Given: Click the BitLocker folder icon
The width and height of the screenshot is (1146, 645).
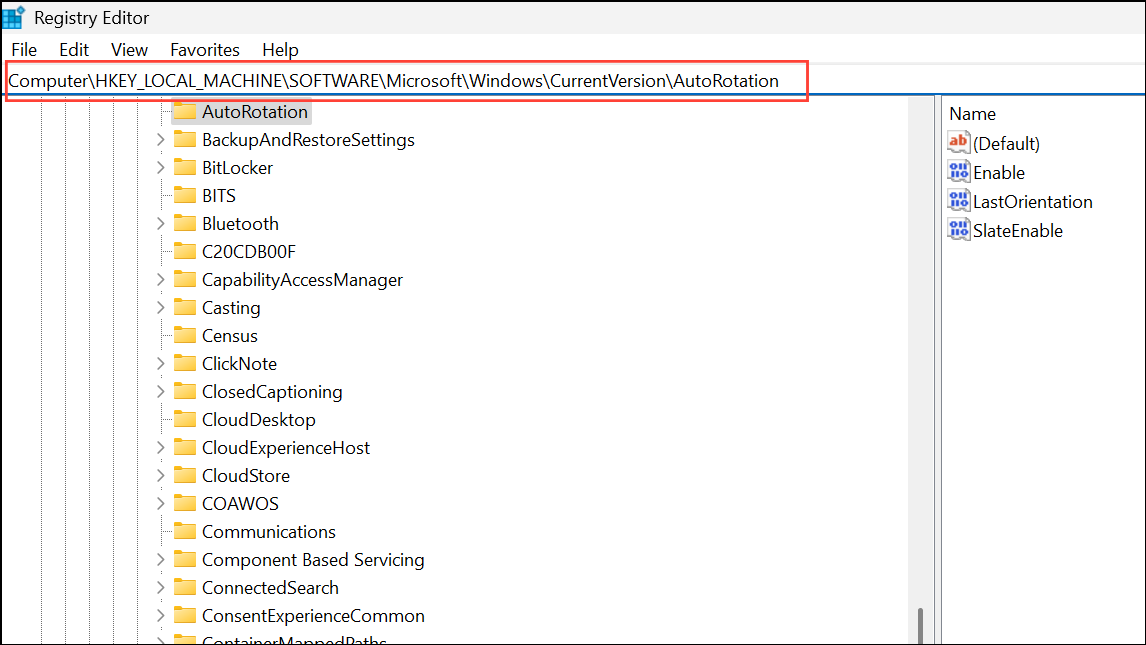Looking at the screenshot, I should (x=184, y=167).
